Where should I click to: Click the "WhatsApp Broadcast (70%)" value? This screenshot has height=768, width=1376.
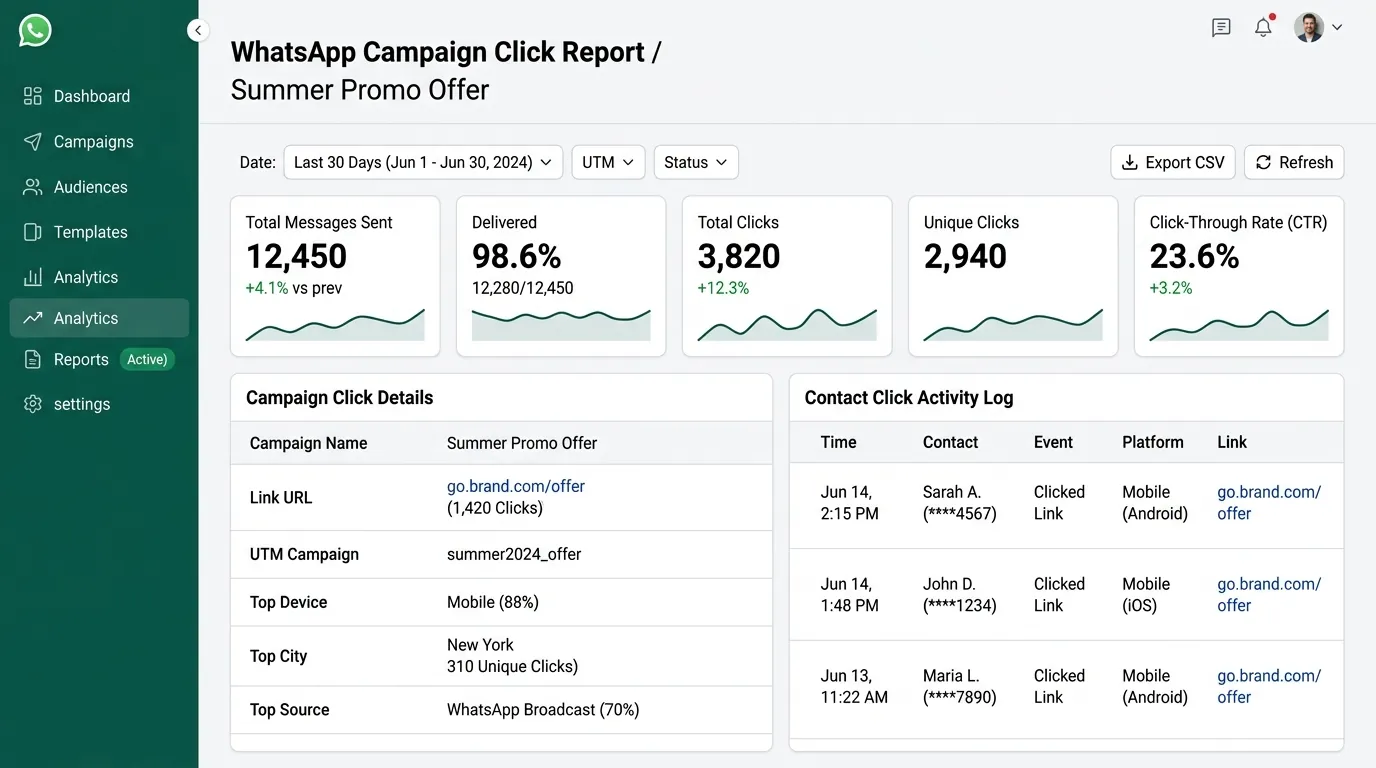(x=543, y=710)
